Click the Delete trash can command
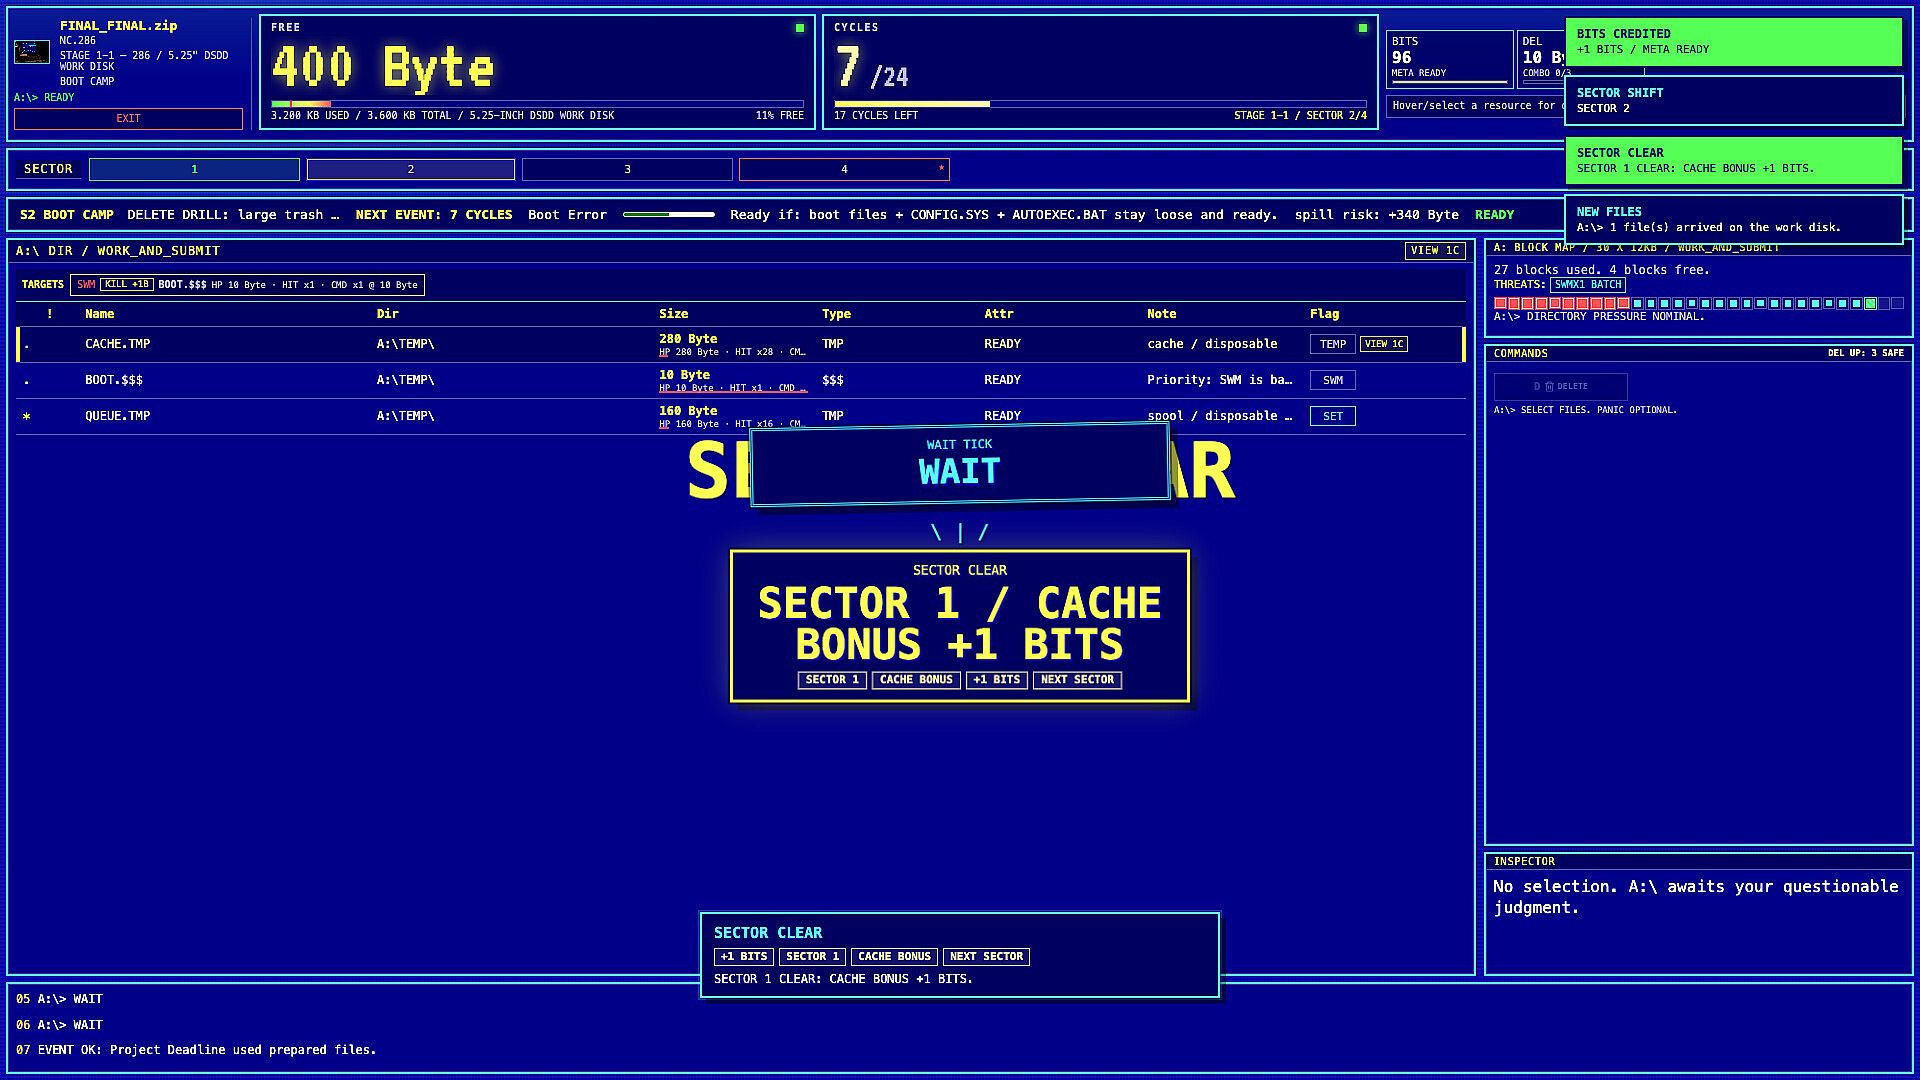This screenshot has width=1920, height=1080. click(x=1560, y=386)
